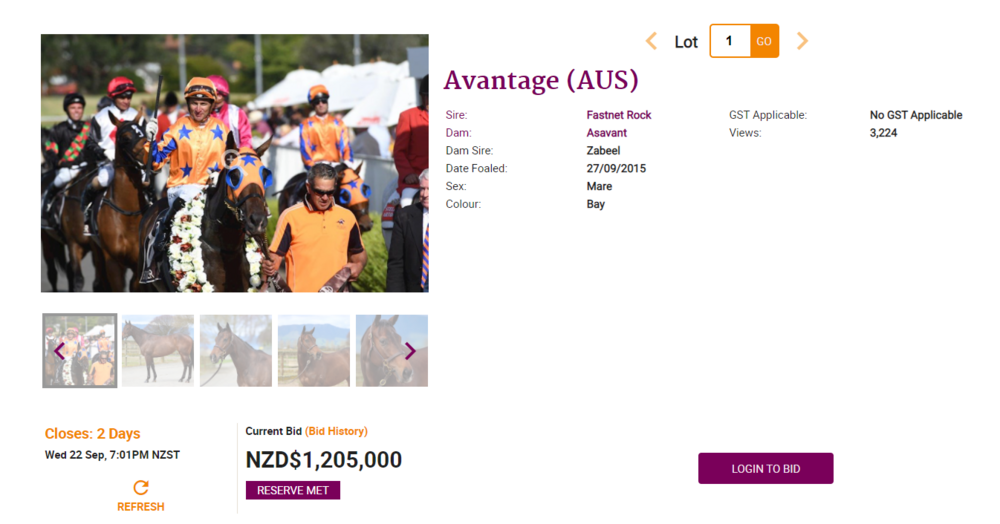Image resolution: width=1000 pixels, height=524 pixels.
Task: View the Bid History link
Action: (x=336, y=432)
